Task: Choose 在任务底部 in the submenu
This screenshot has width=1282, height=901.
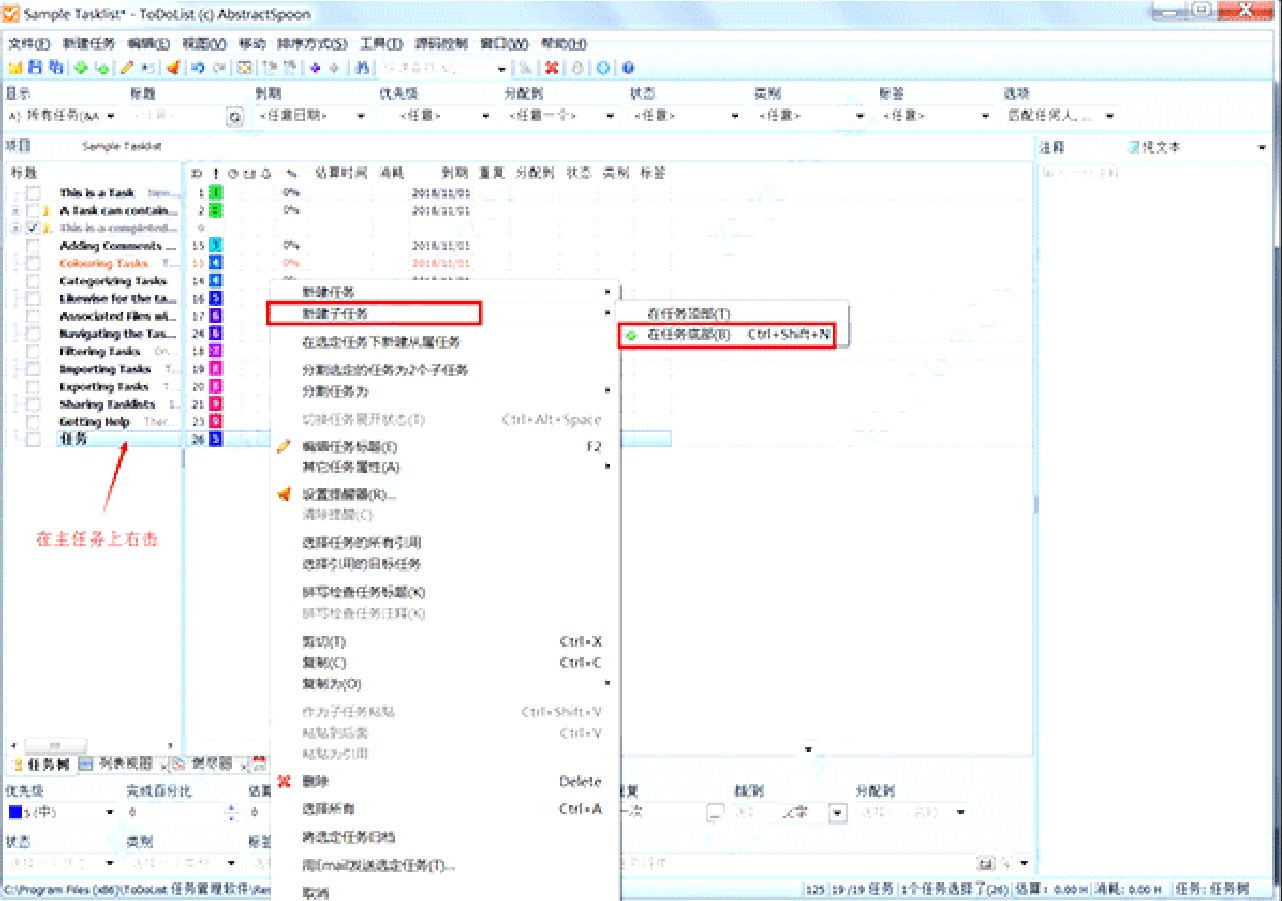Action: coord(726,335)
